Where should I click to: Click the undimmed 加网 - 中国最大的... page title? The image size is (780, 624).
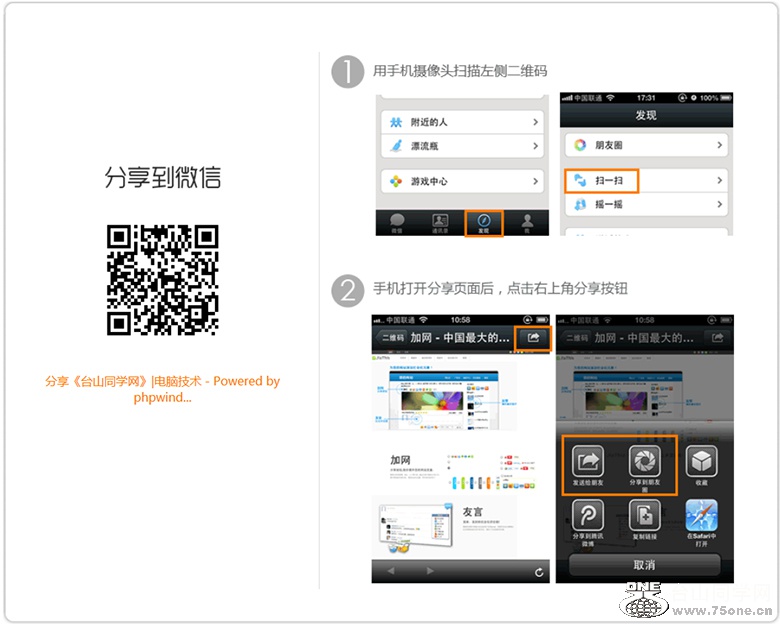[460, 338]
